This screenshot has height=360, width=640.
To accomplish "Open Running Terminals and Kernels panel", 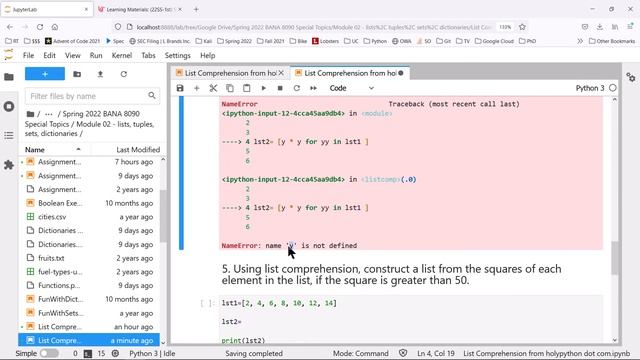I will [x=9, y=107].
